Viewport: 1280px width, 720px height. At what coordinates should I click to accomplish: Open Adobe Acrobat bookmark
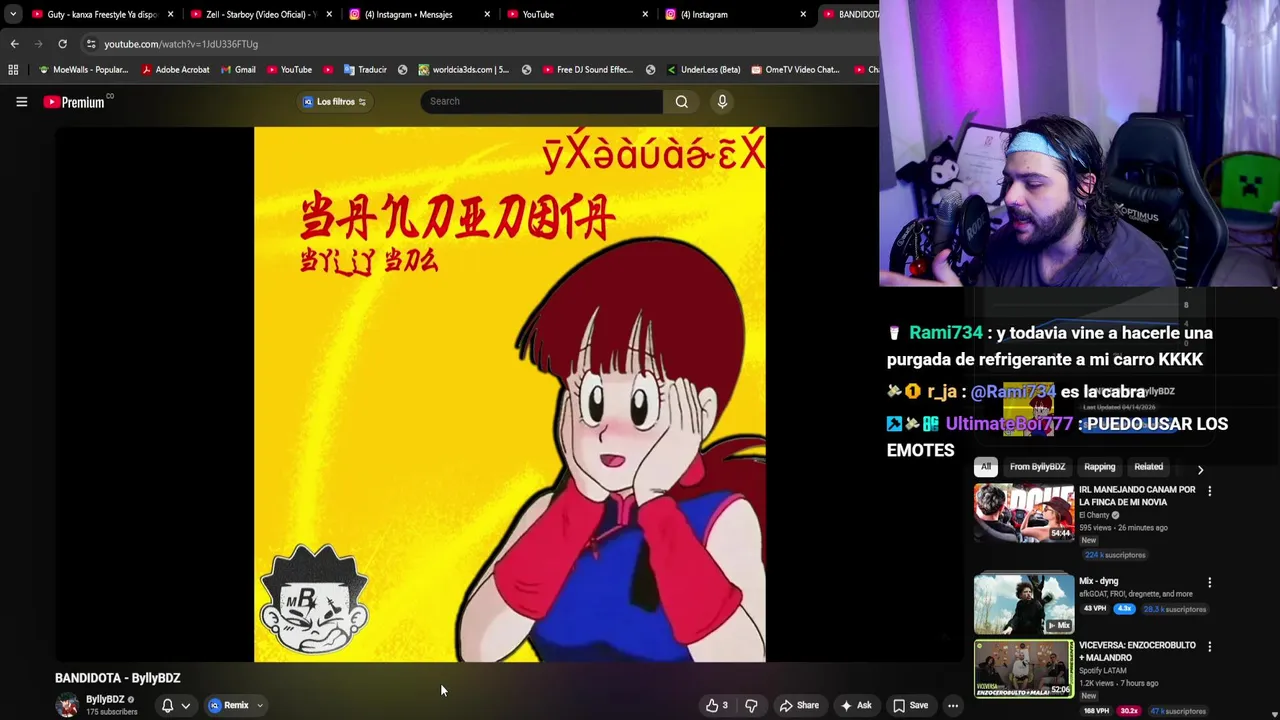coord(175,70)
